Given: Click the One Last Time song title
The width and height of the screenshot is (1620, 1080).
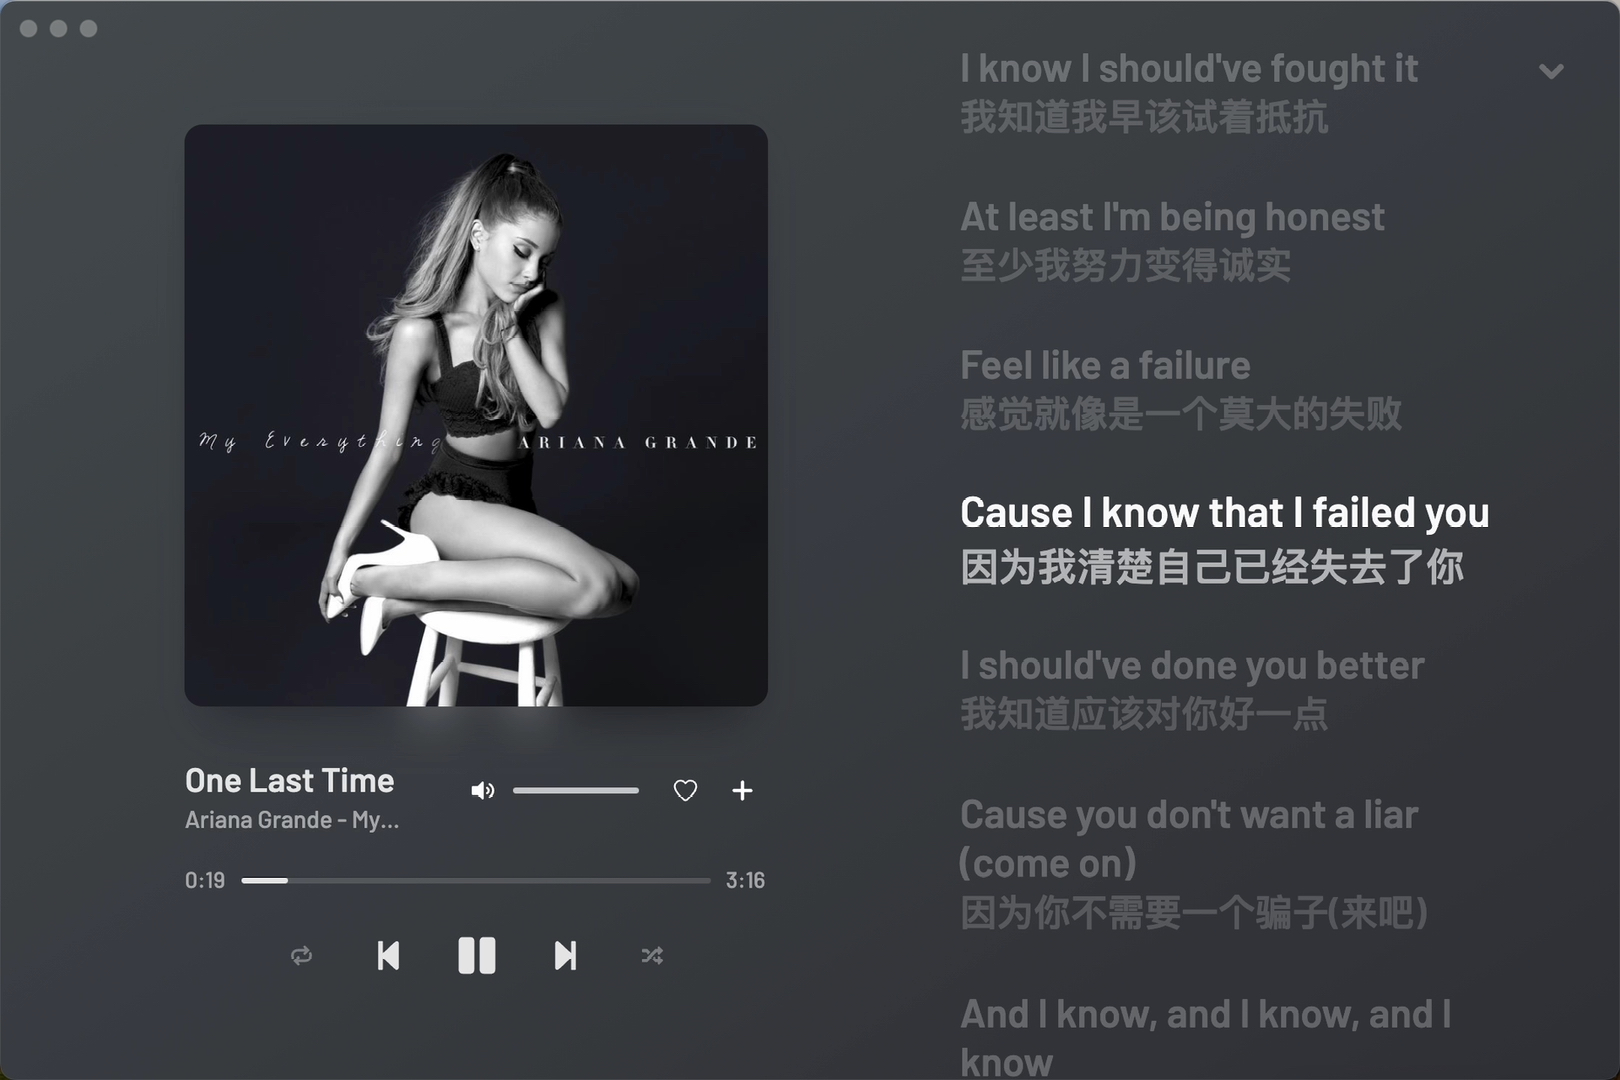Looking at the screenshot, I should 290,780.
